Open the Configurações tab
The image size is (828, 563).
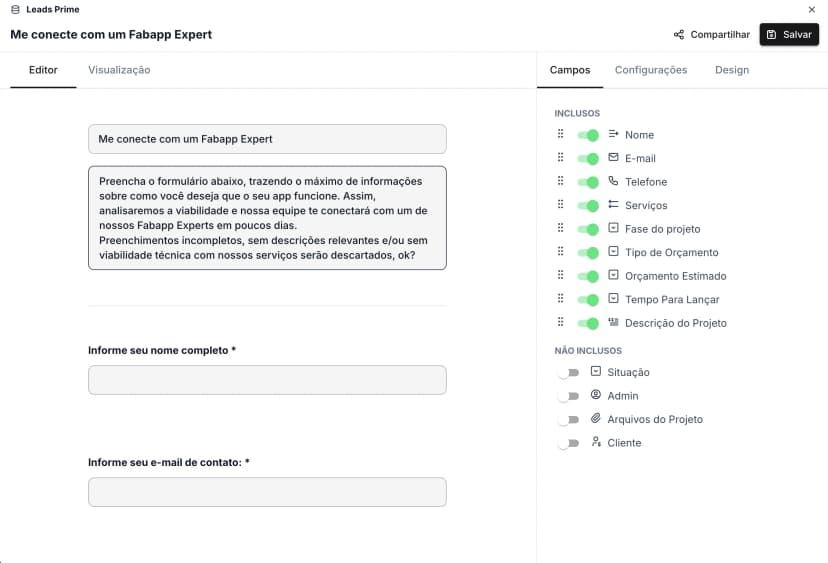click(x=651, y=70)
